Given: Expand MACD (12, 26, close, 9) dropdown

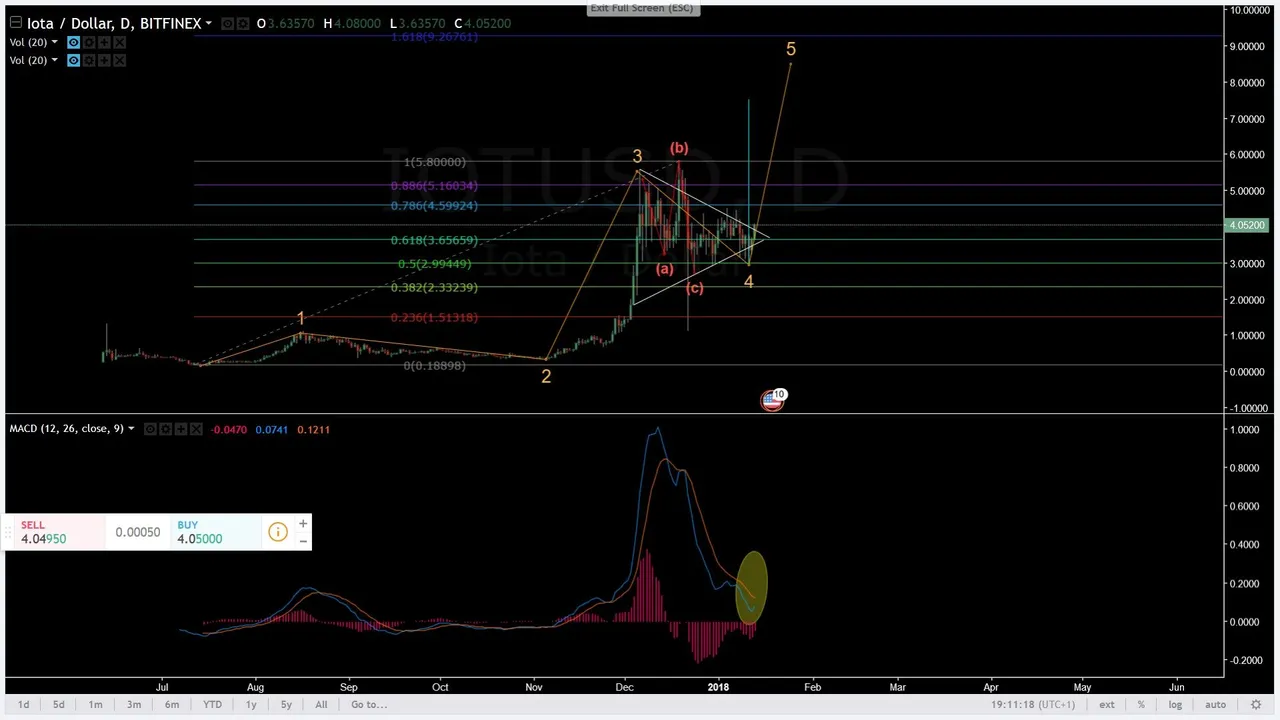Looking at the screenshot, I should tap(130, 429).
